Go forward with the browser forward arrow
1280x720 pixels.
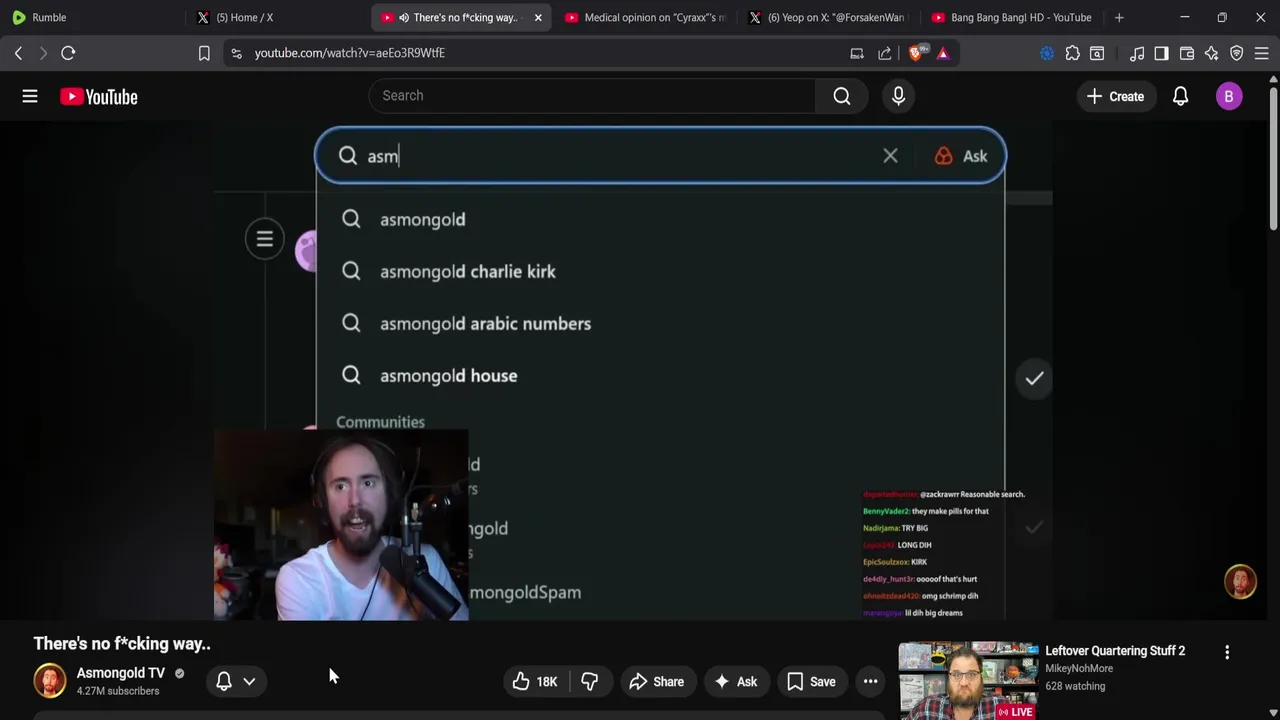click(x=42, y=53)
